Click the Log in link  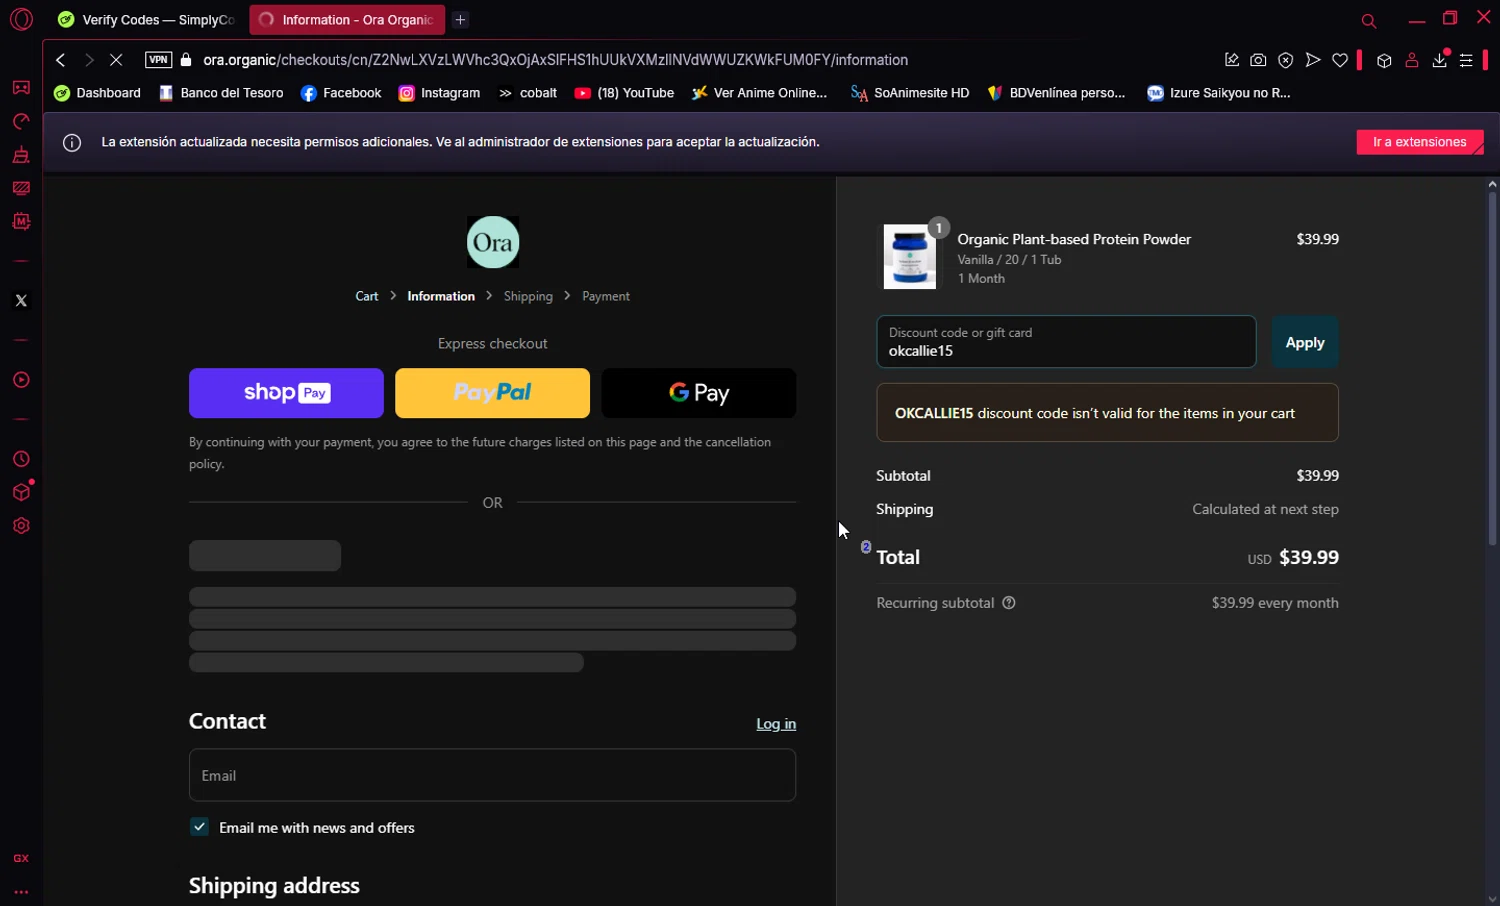click(x=776, y=724)
